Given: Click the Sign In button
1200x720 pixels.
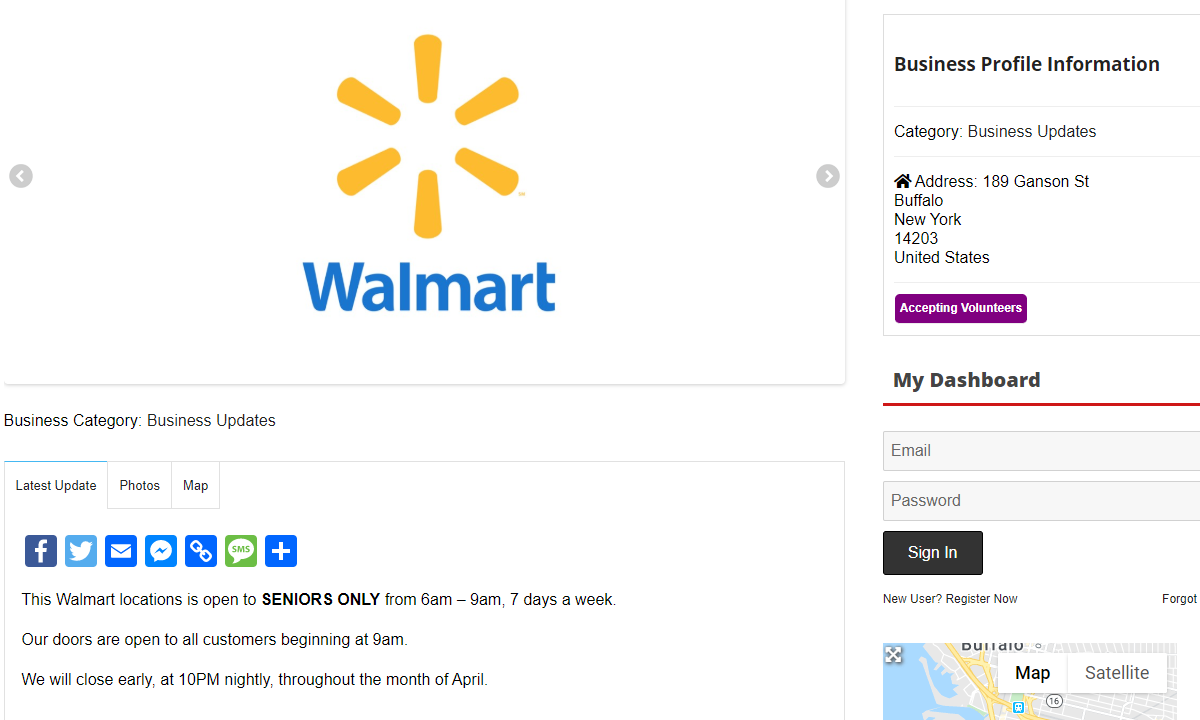Looking at the screenshot, I should tap(933, 553).
